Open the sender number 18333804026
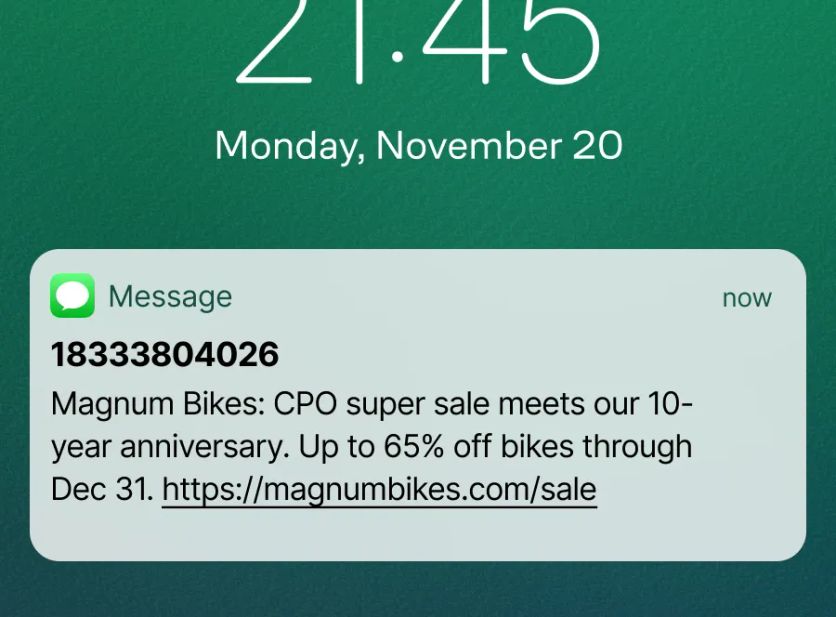 coord(165,354)
